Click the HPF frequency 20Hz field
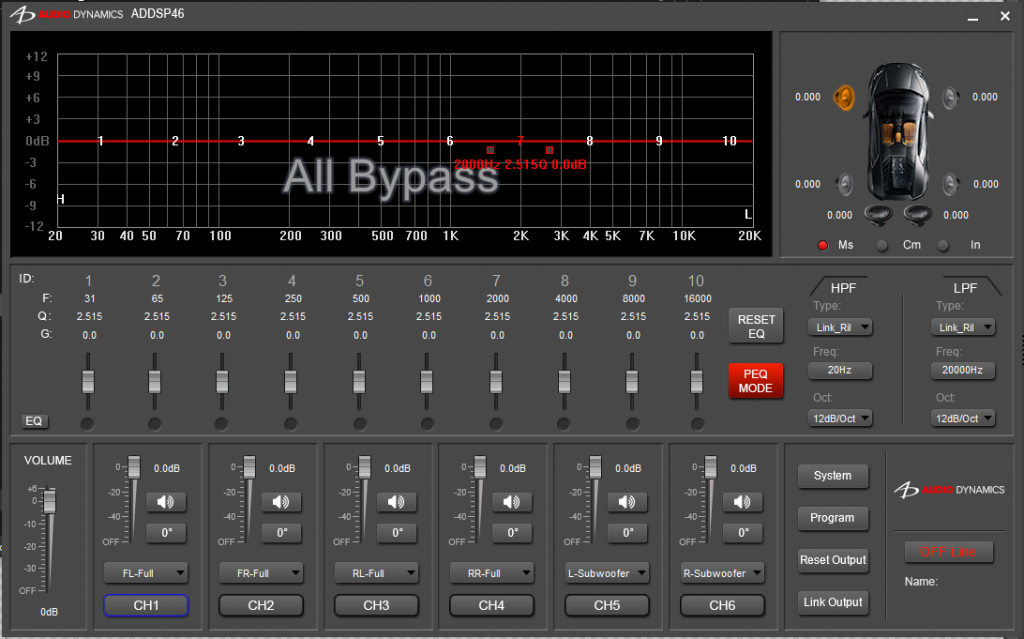 [840, 371]
